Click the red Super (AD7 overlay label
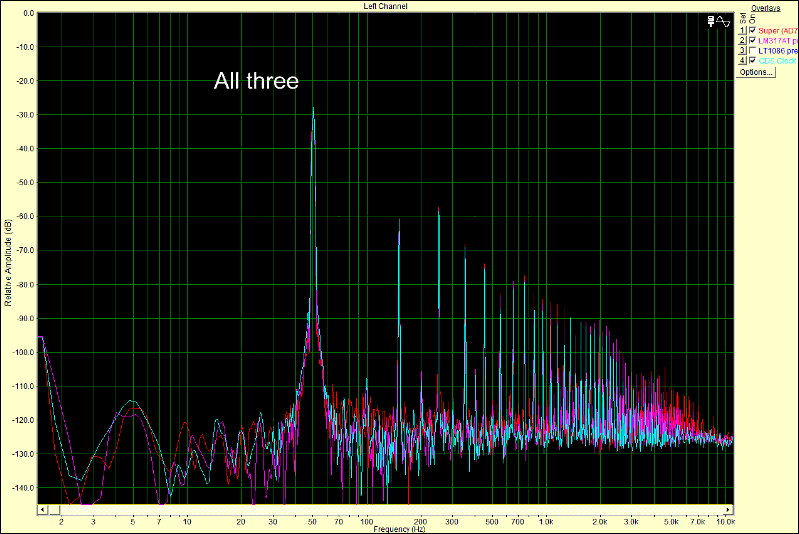This screenshot has width=799, height=534. tap(778, 31)
